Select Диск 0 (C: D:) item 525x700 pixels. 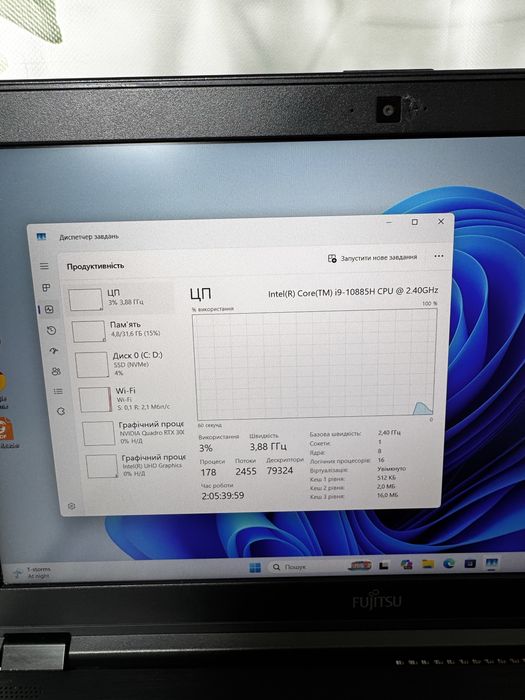point(127,364)
